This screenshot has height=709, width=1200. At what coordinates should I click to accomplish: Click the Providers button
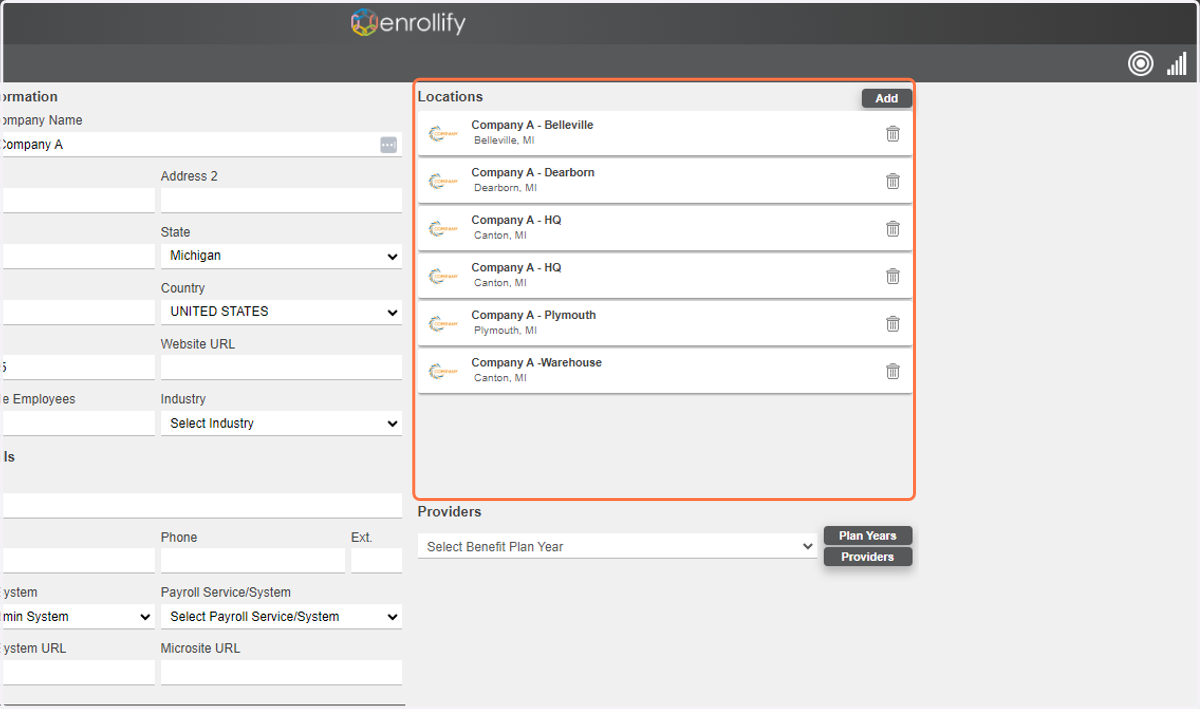point(868,557)
